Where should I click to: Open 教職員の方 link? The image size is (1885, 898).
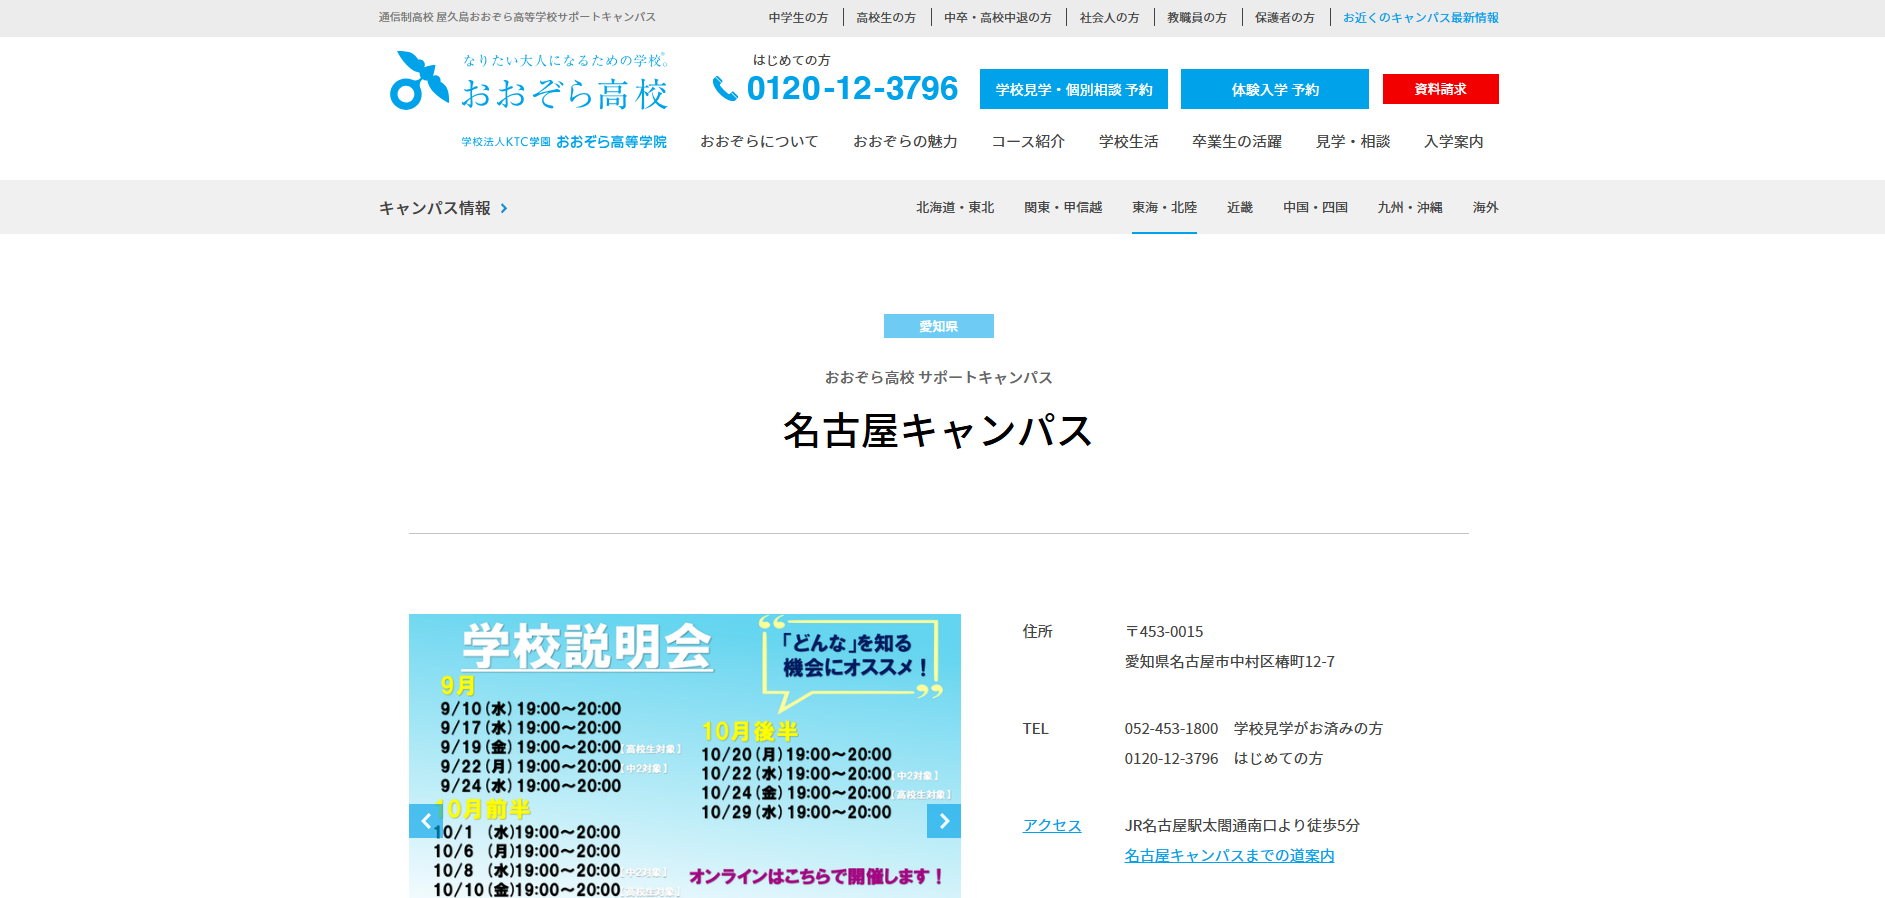pos(1197,17)
